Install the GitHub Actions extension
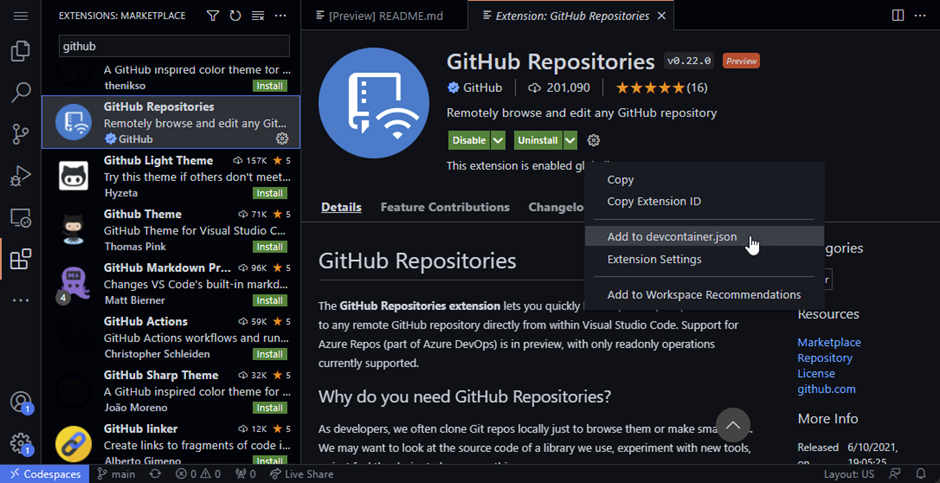This screenshot has width=940, height=483. [270, 354]
